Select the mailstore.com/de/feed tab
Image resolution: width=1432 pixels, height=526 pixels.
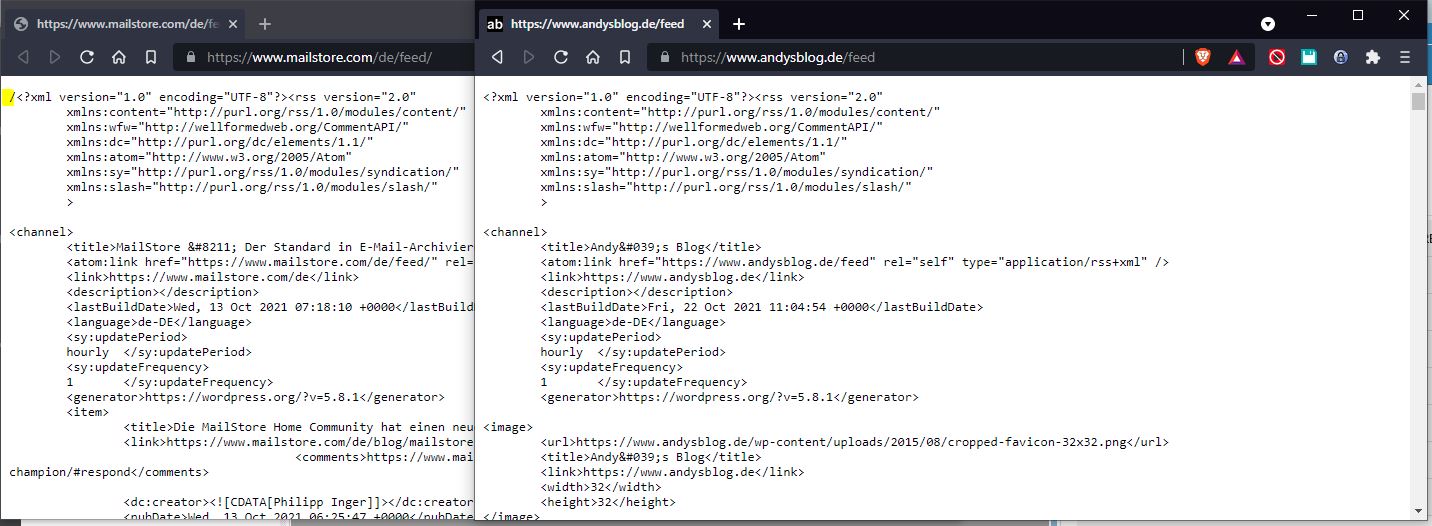[x=120, y=23]
